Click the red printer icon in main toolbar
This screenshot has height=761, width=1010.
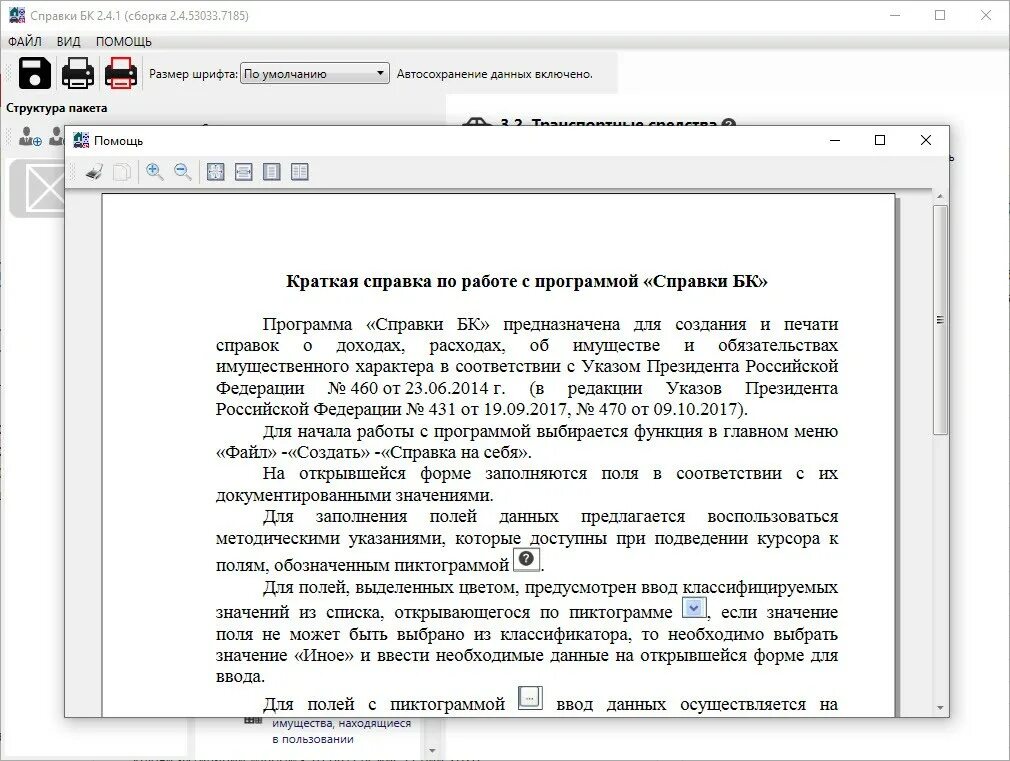click(121, 73)
